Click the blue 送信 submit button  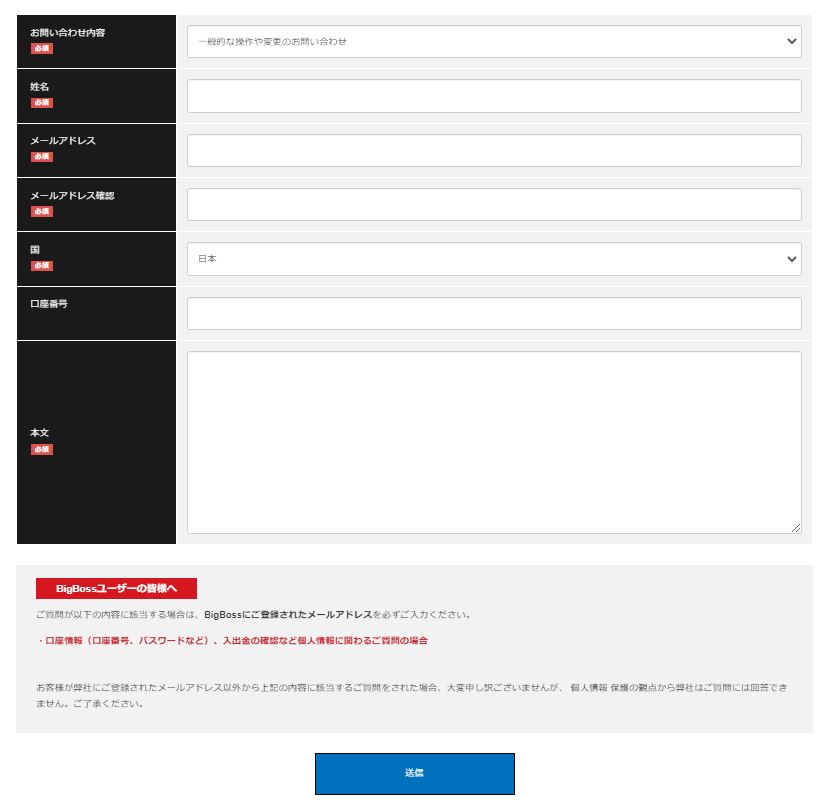tap(416, 772)
